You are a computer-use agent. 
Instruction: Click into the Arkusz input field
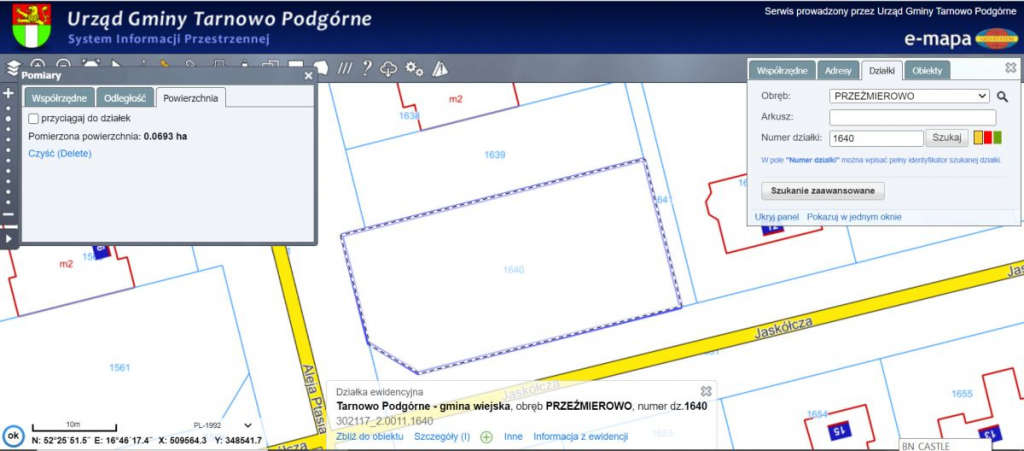point(908,117)
